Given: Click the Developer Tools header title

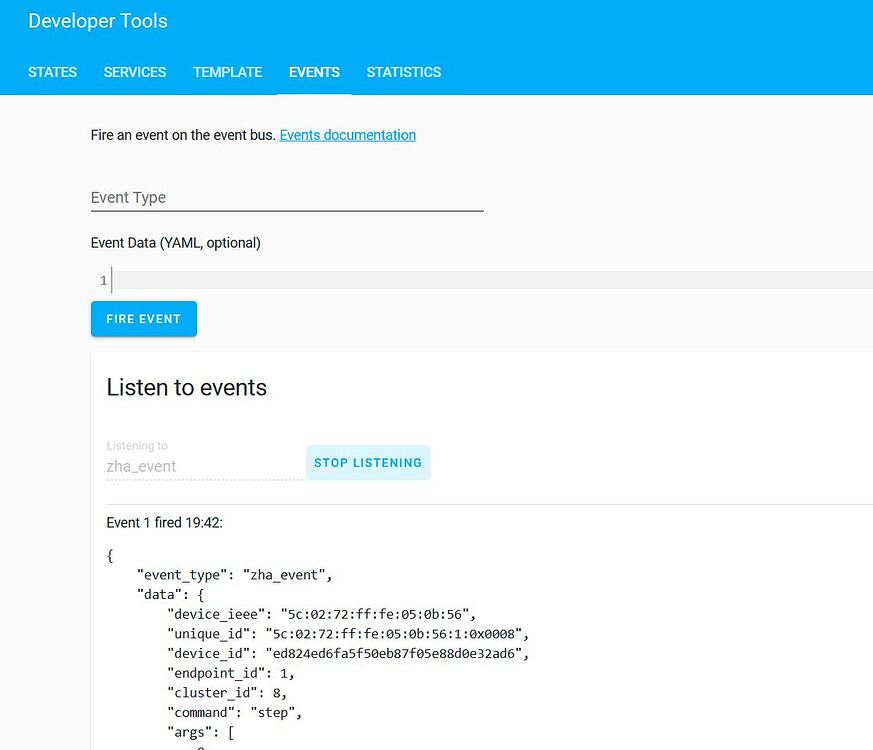Looking at the screenshot, I should click(x=98, y=21).
